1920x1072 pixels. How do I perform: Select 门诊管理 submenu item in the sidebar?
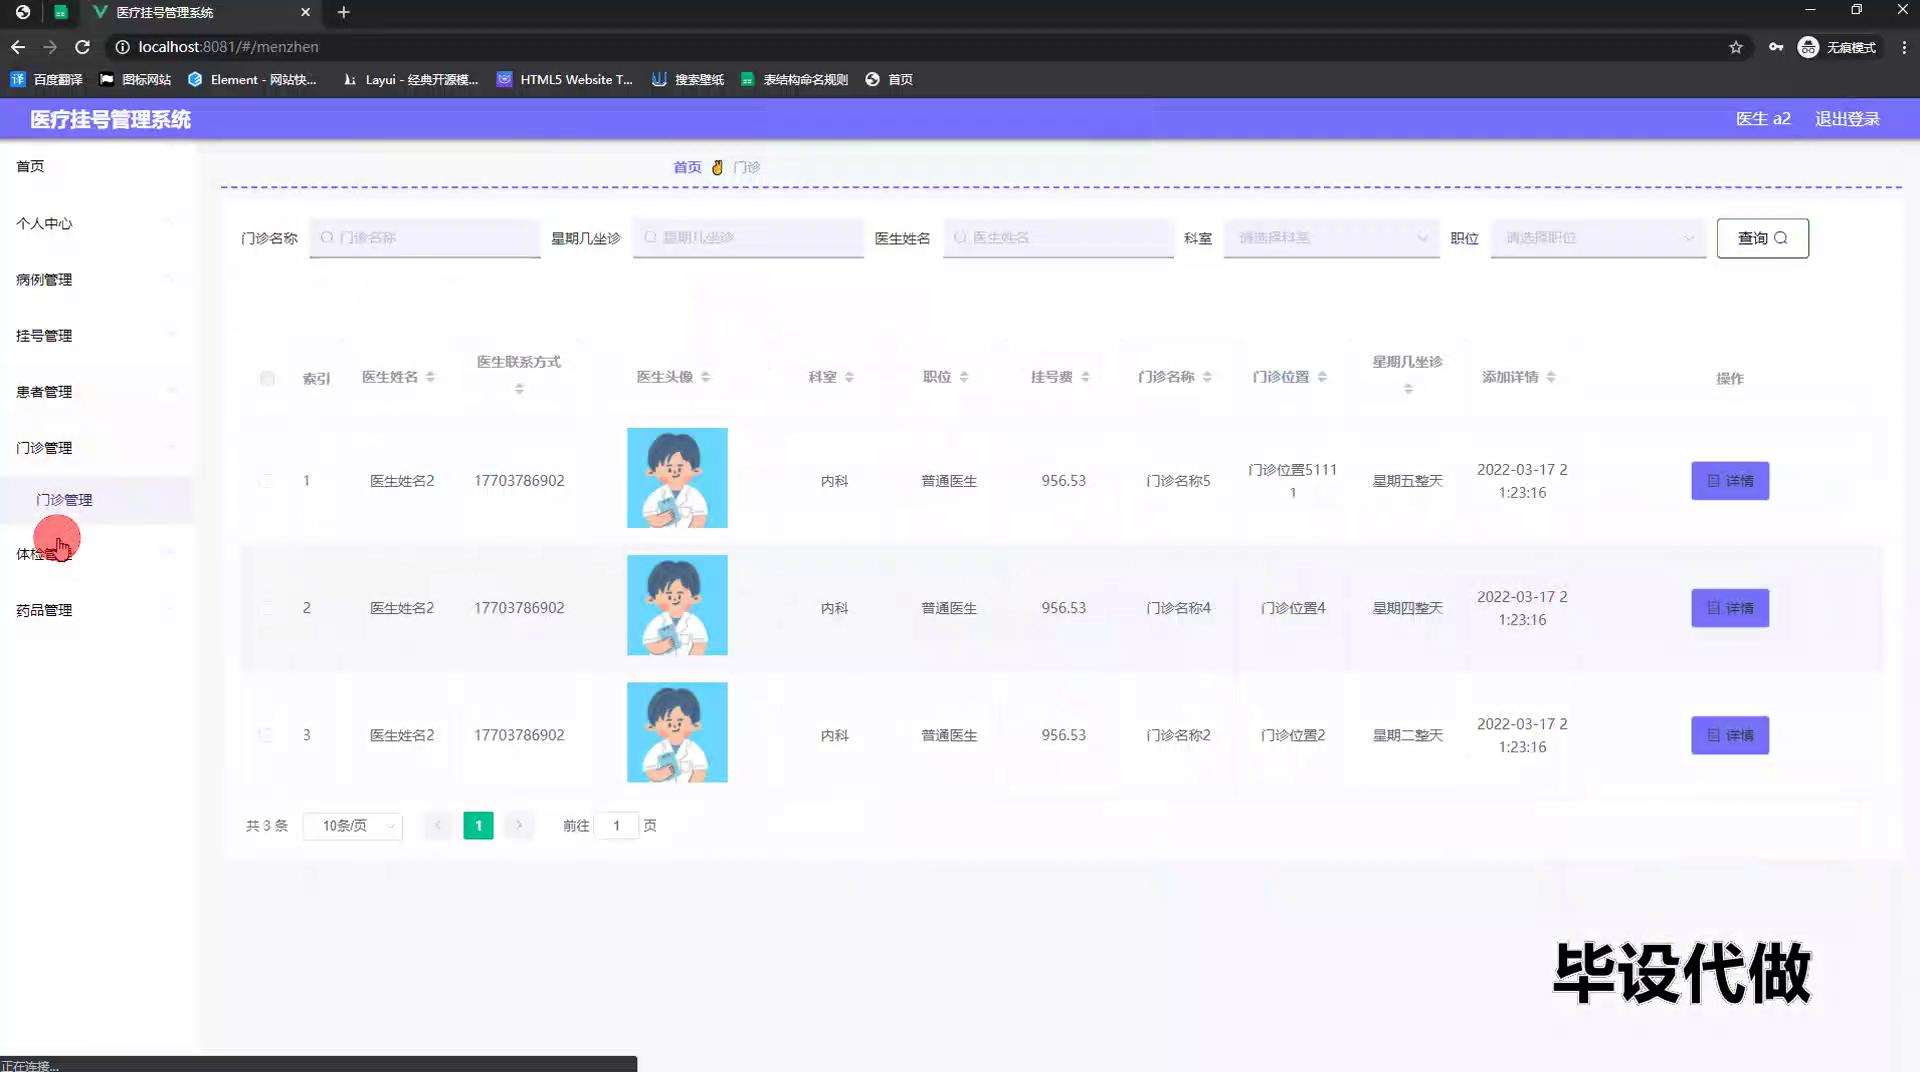[x=64, y=500]
